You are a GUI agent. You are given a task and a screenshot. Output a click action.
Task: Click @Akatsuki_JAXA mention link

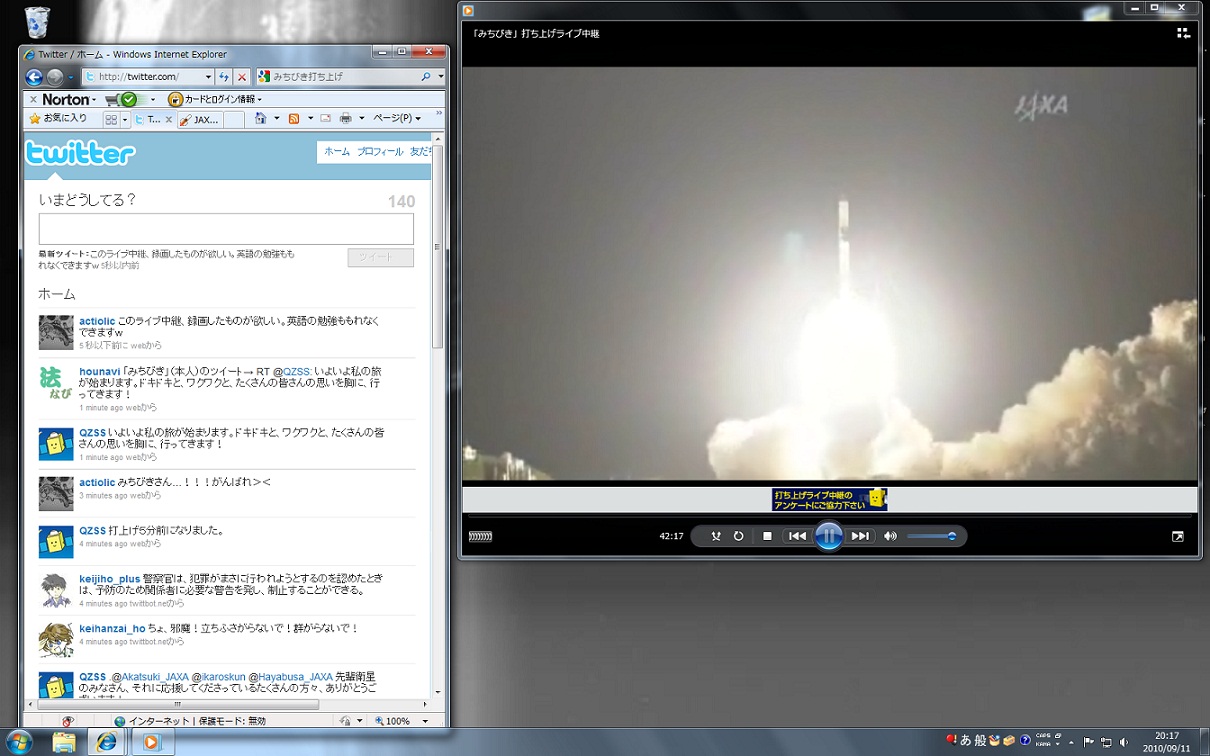click(x=152, y=677)
